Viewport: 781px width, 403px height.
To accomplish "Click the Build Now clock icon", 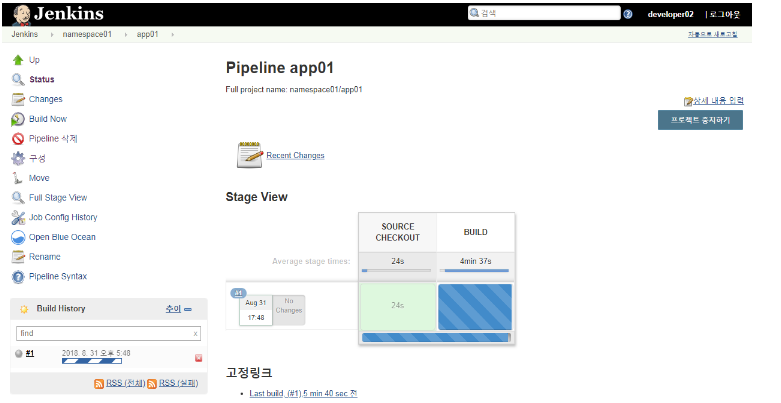I will (x=18, y=119).
